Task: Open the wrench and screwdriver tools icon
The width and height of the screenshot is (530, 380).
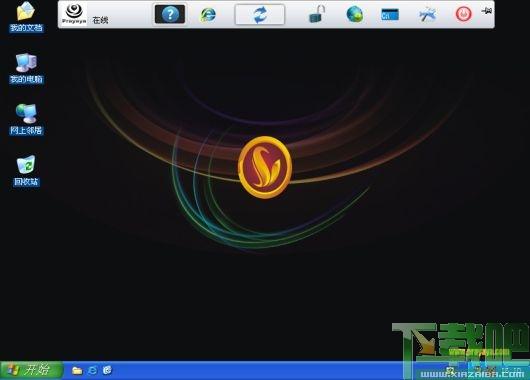Action: coord(427,15)
